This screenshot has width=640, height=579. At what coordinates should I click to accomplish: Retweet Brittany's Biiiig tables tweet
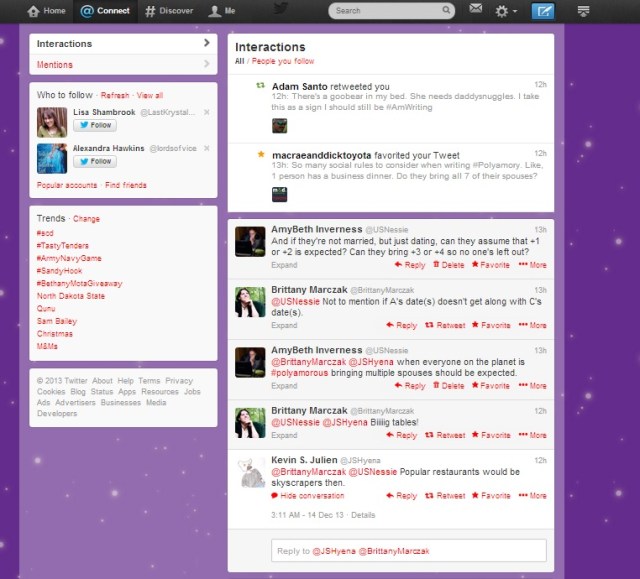point(445,435)
